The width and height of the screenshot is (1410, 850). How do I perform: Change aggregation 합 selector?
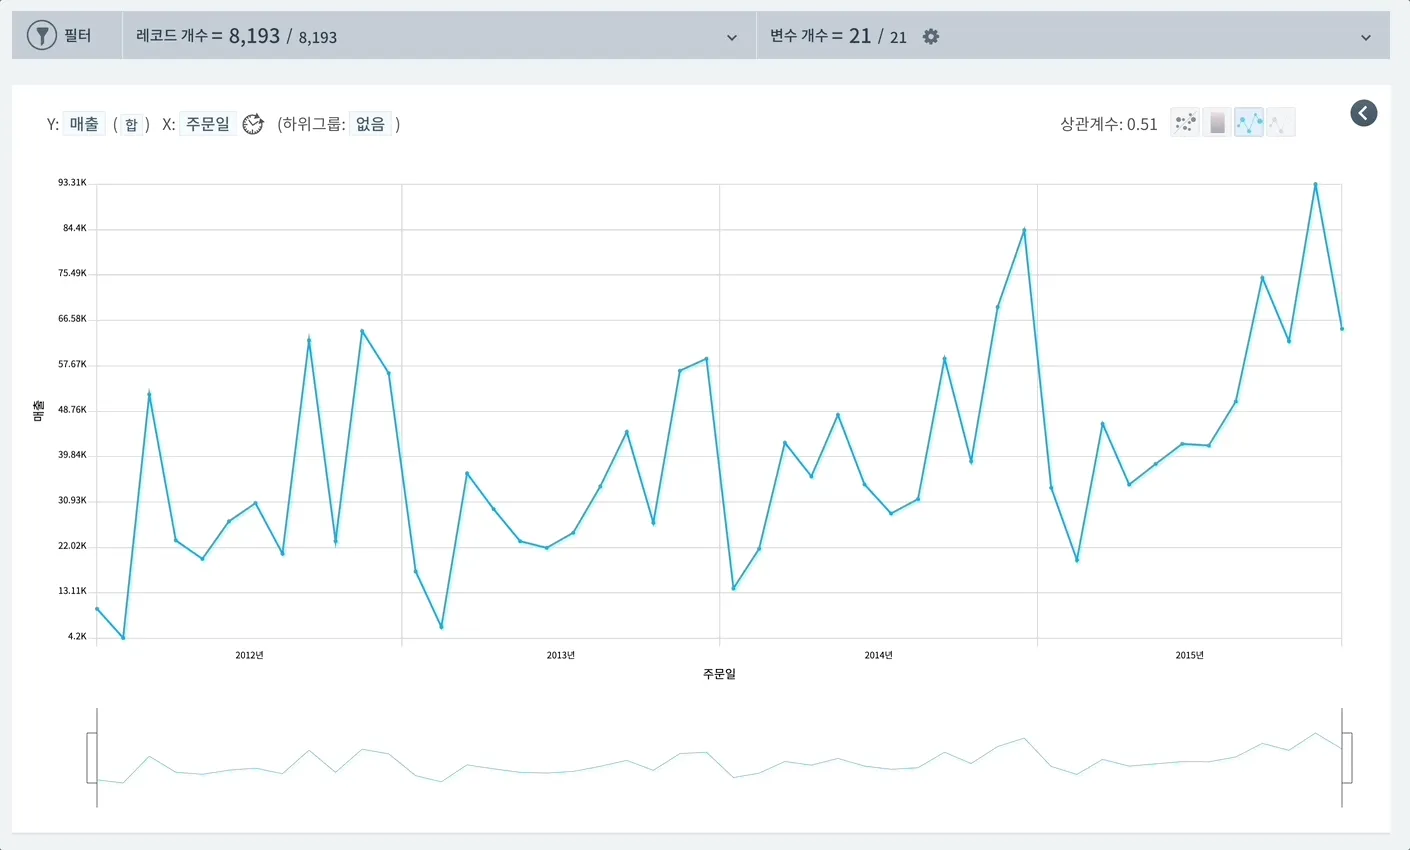click(131, 124)
